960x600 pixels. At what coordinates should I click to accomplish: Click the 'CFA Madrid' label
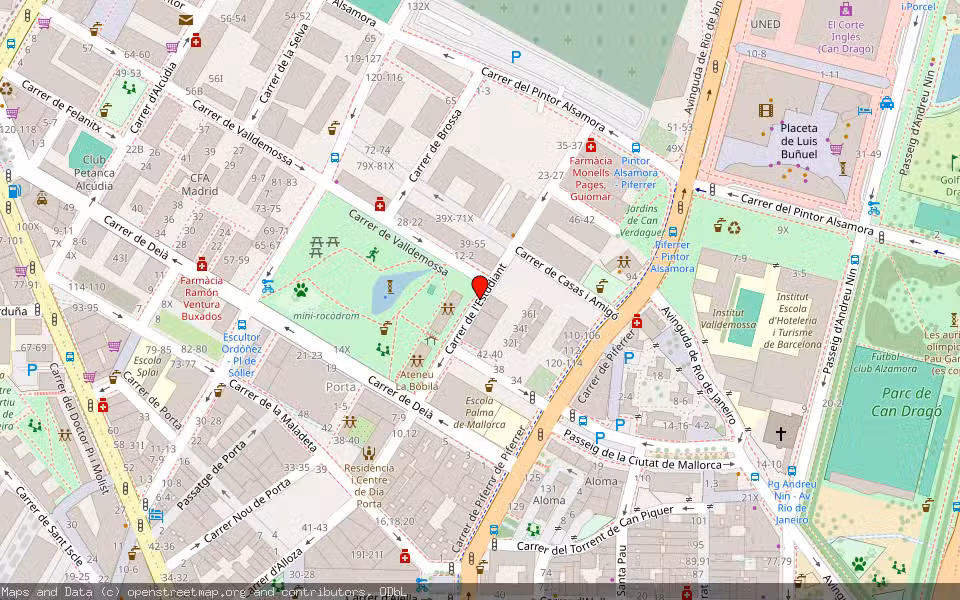[x=200, y=184]
